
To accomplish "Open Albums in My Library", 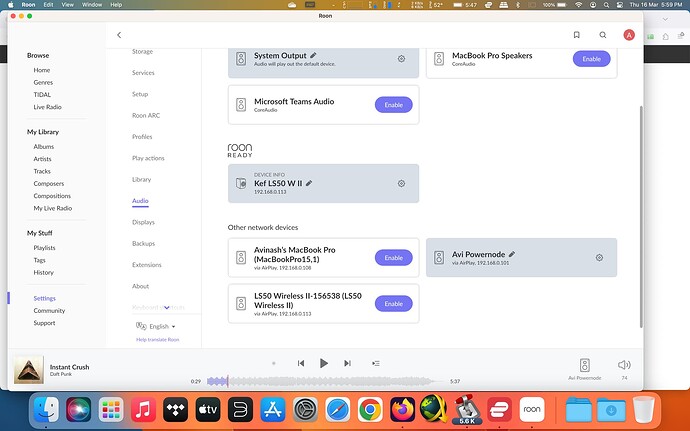I will pyautogui.click(x=44, y=147).
